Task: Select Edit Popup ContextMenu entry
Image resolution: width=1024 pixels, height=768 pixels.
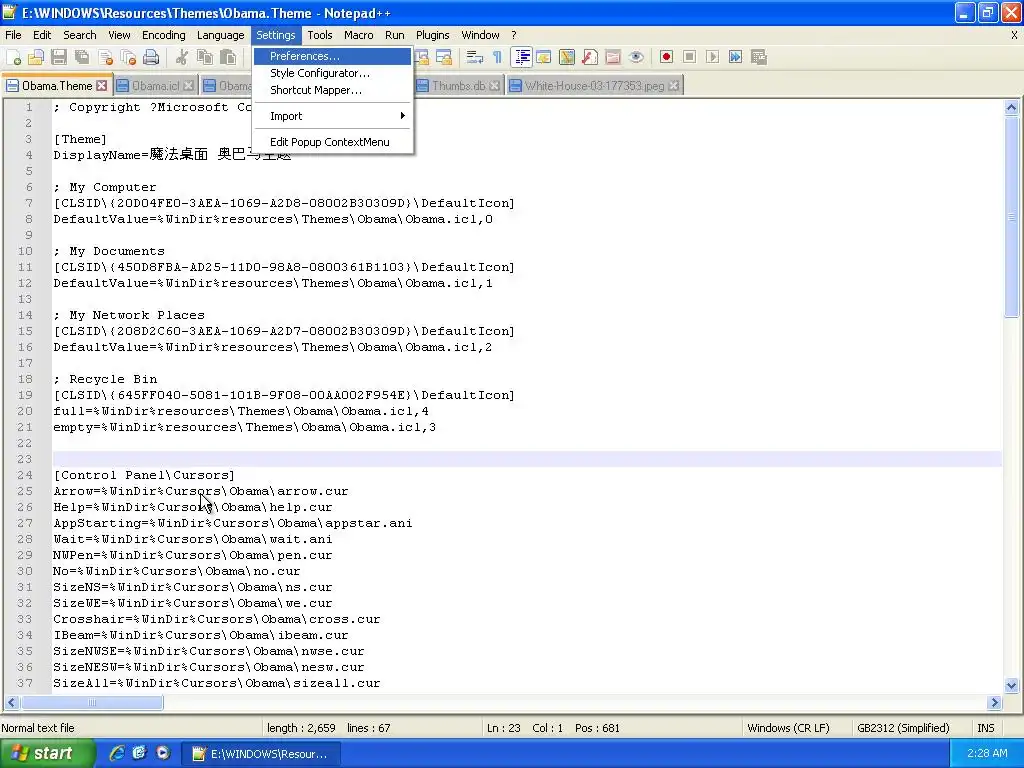Action: click(x=333, y=142)
